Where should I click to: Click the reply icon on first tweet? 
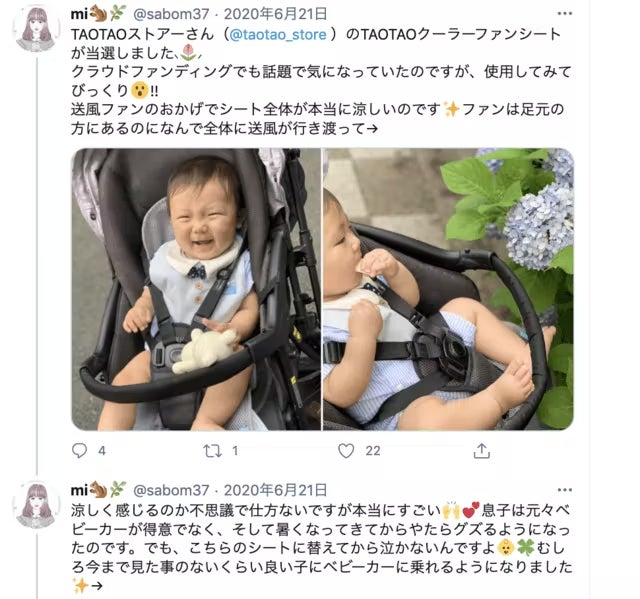(79, 450)
